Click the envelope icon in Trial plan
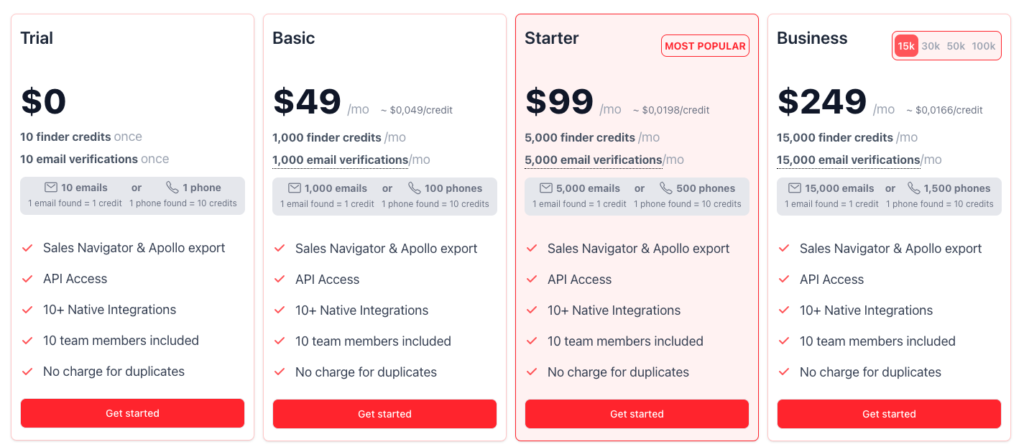This screenshot has width=1024, height=447. [51, 187]
